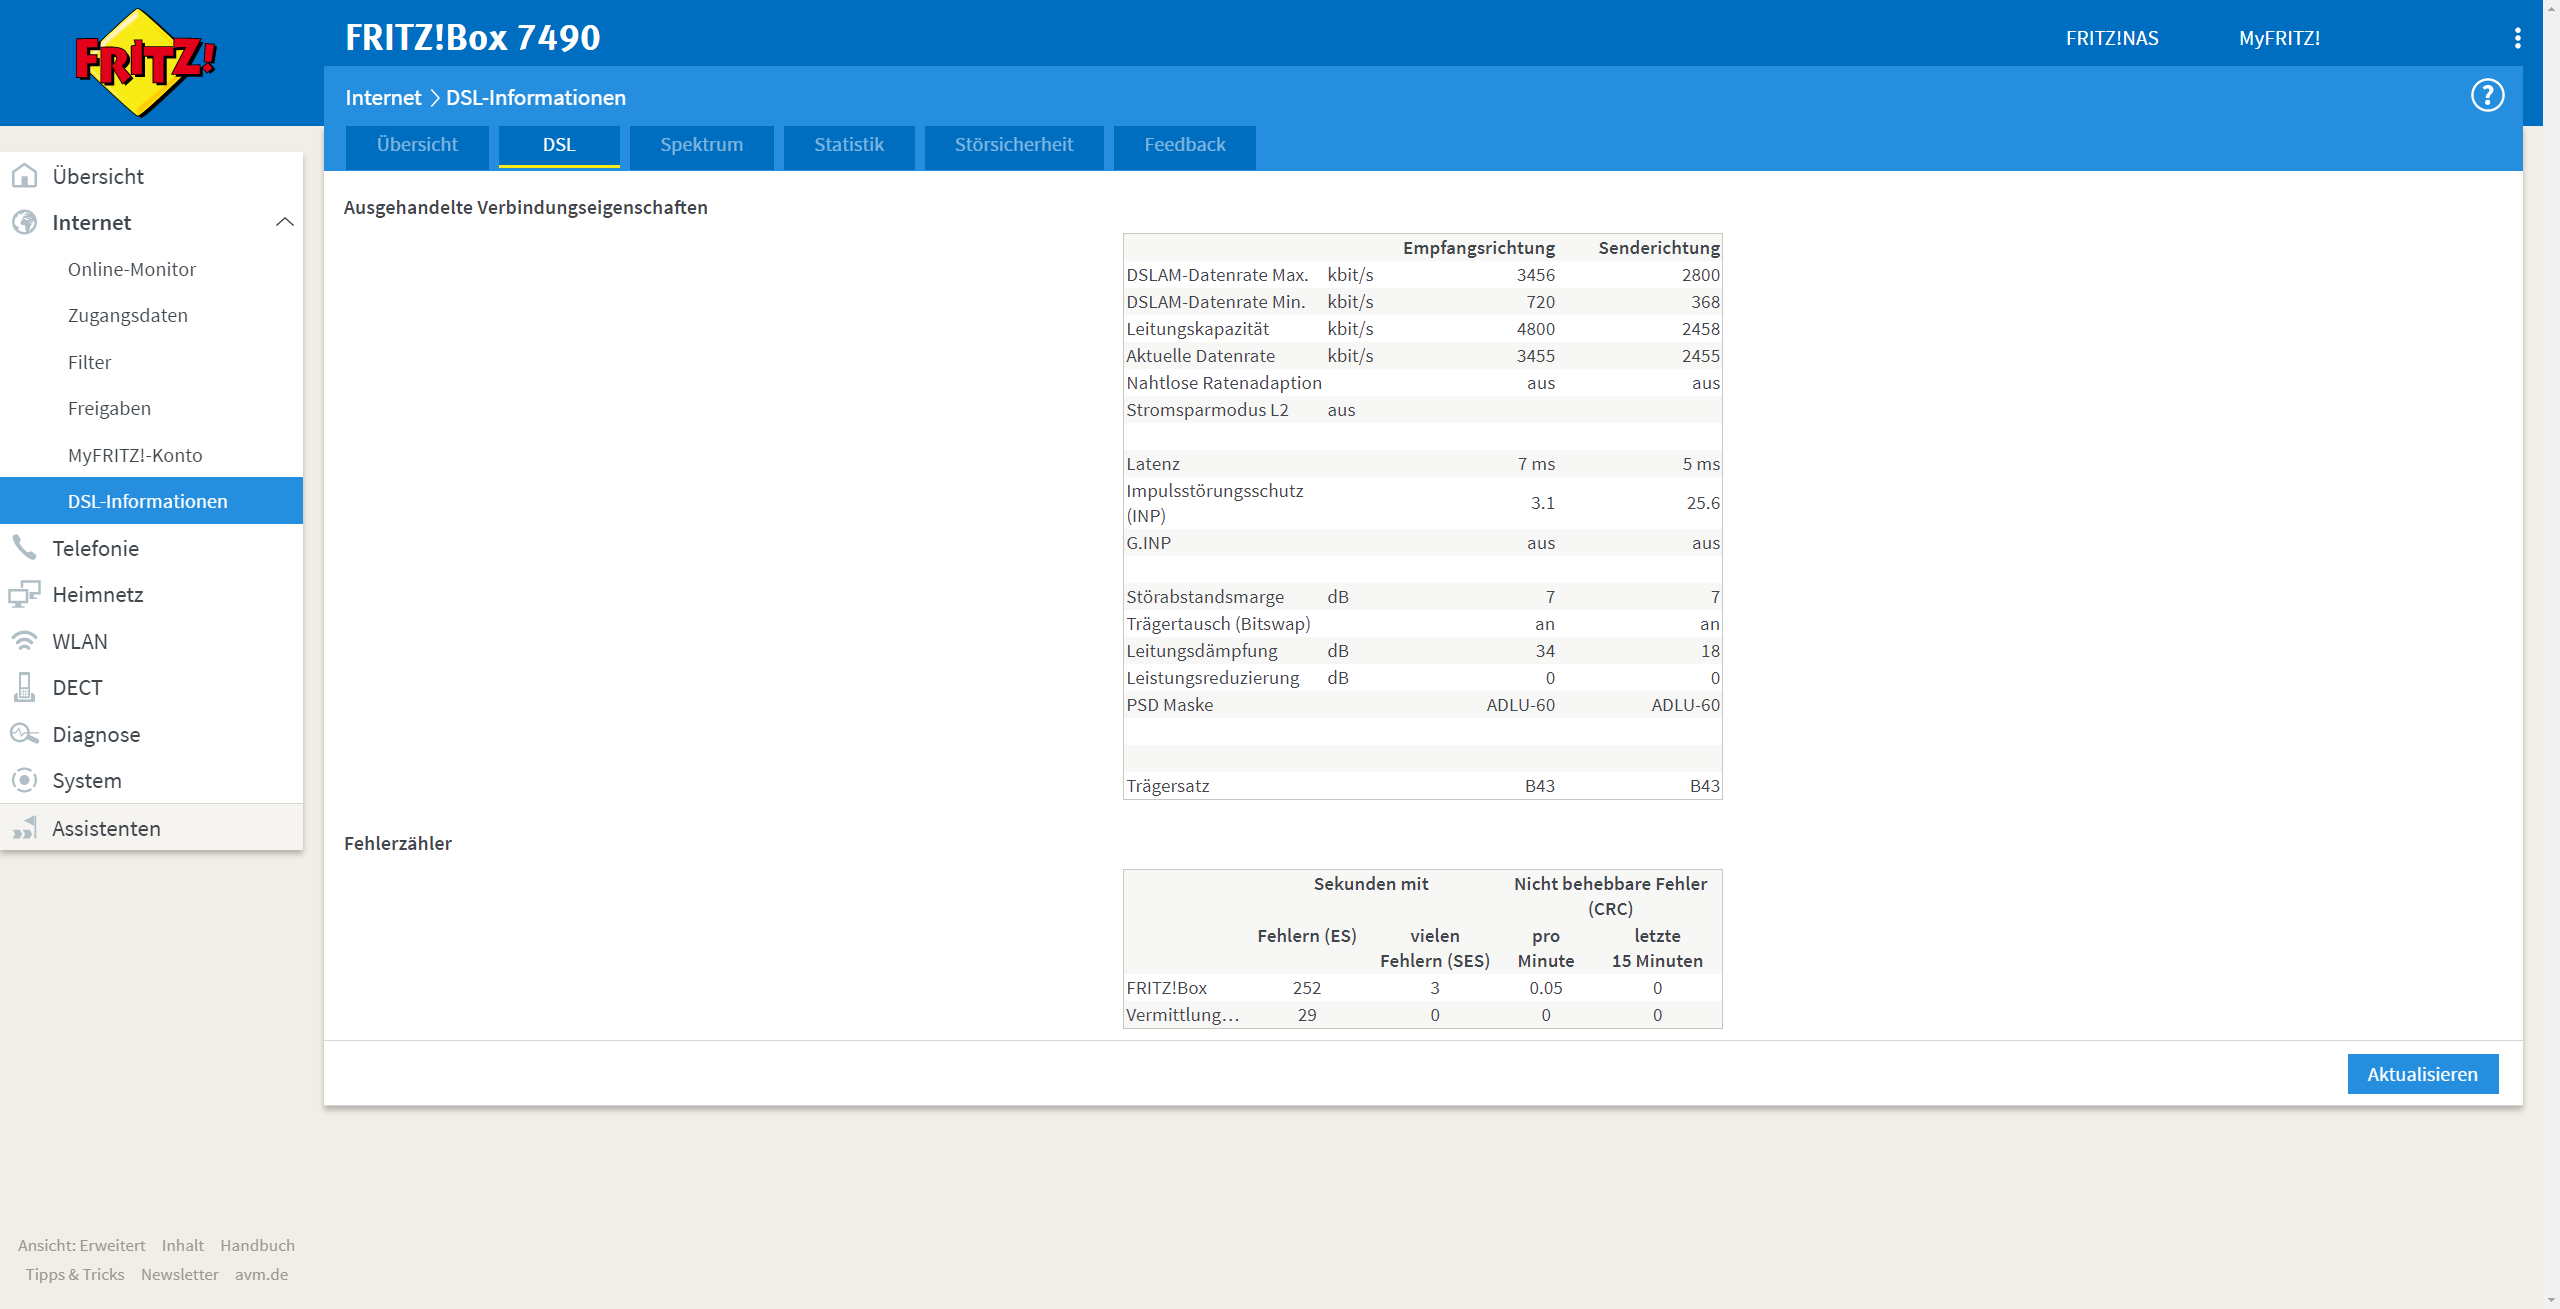Switch to the Störsicherheit tab
Image resolution: width=2560 pixels, height=1309 pixels.
pos(1013,145)
